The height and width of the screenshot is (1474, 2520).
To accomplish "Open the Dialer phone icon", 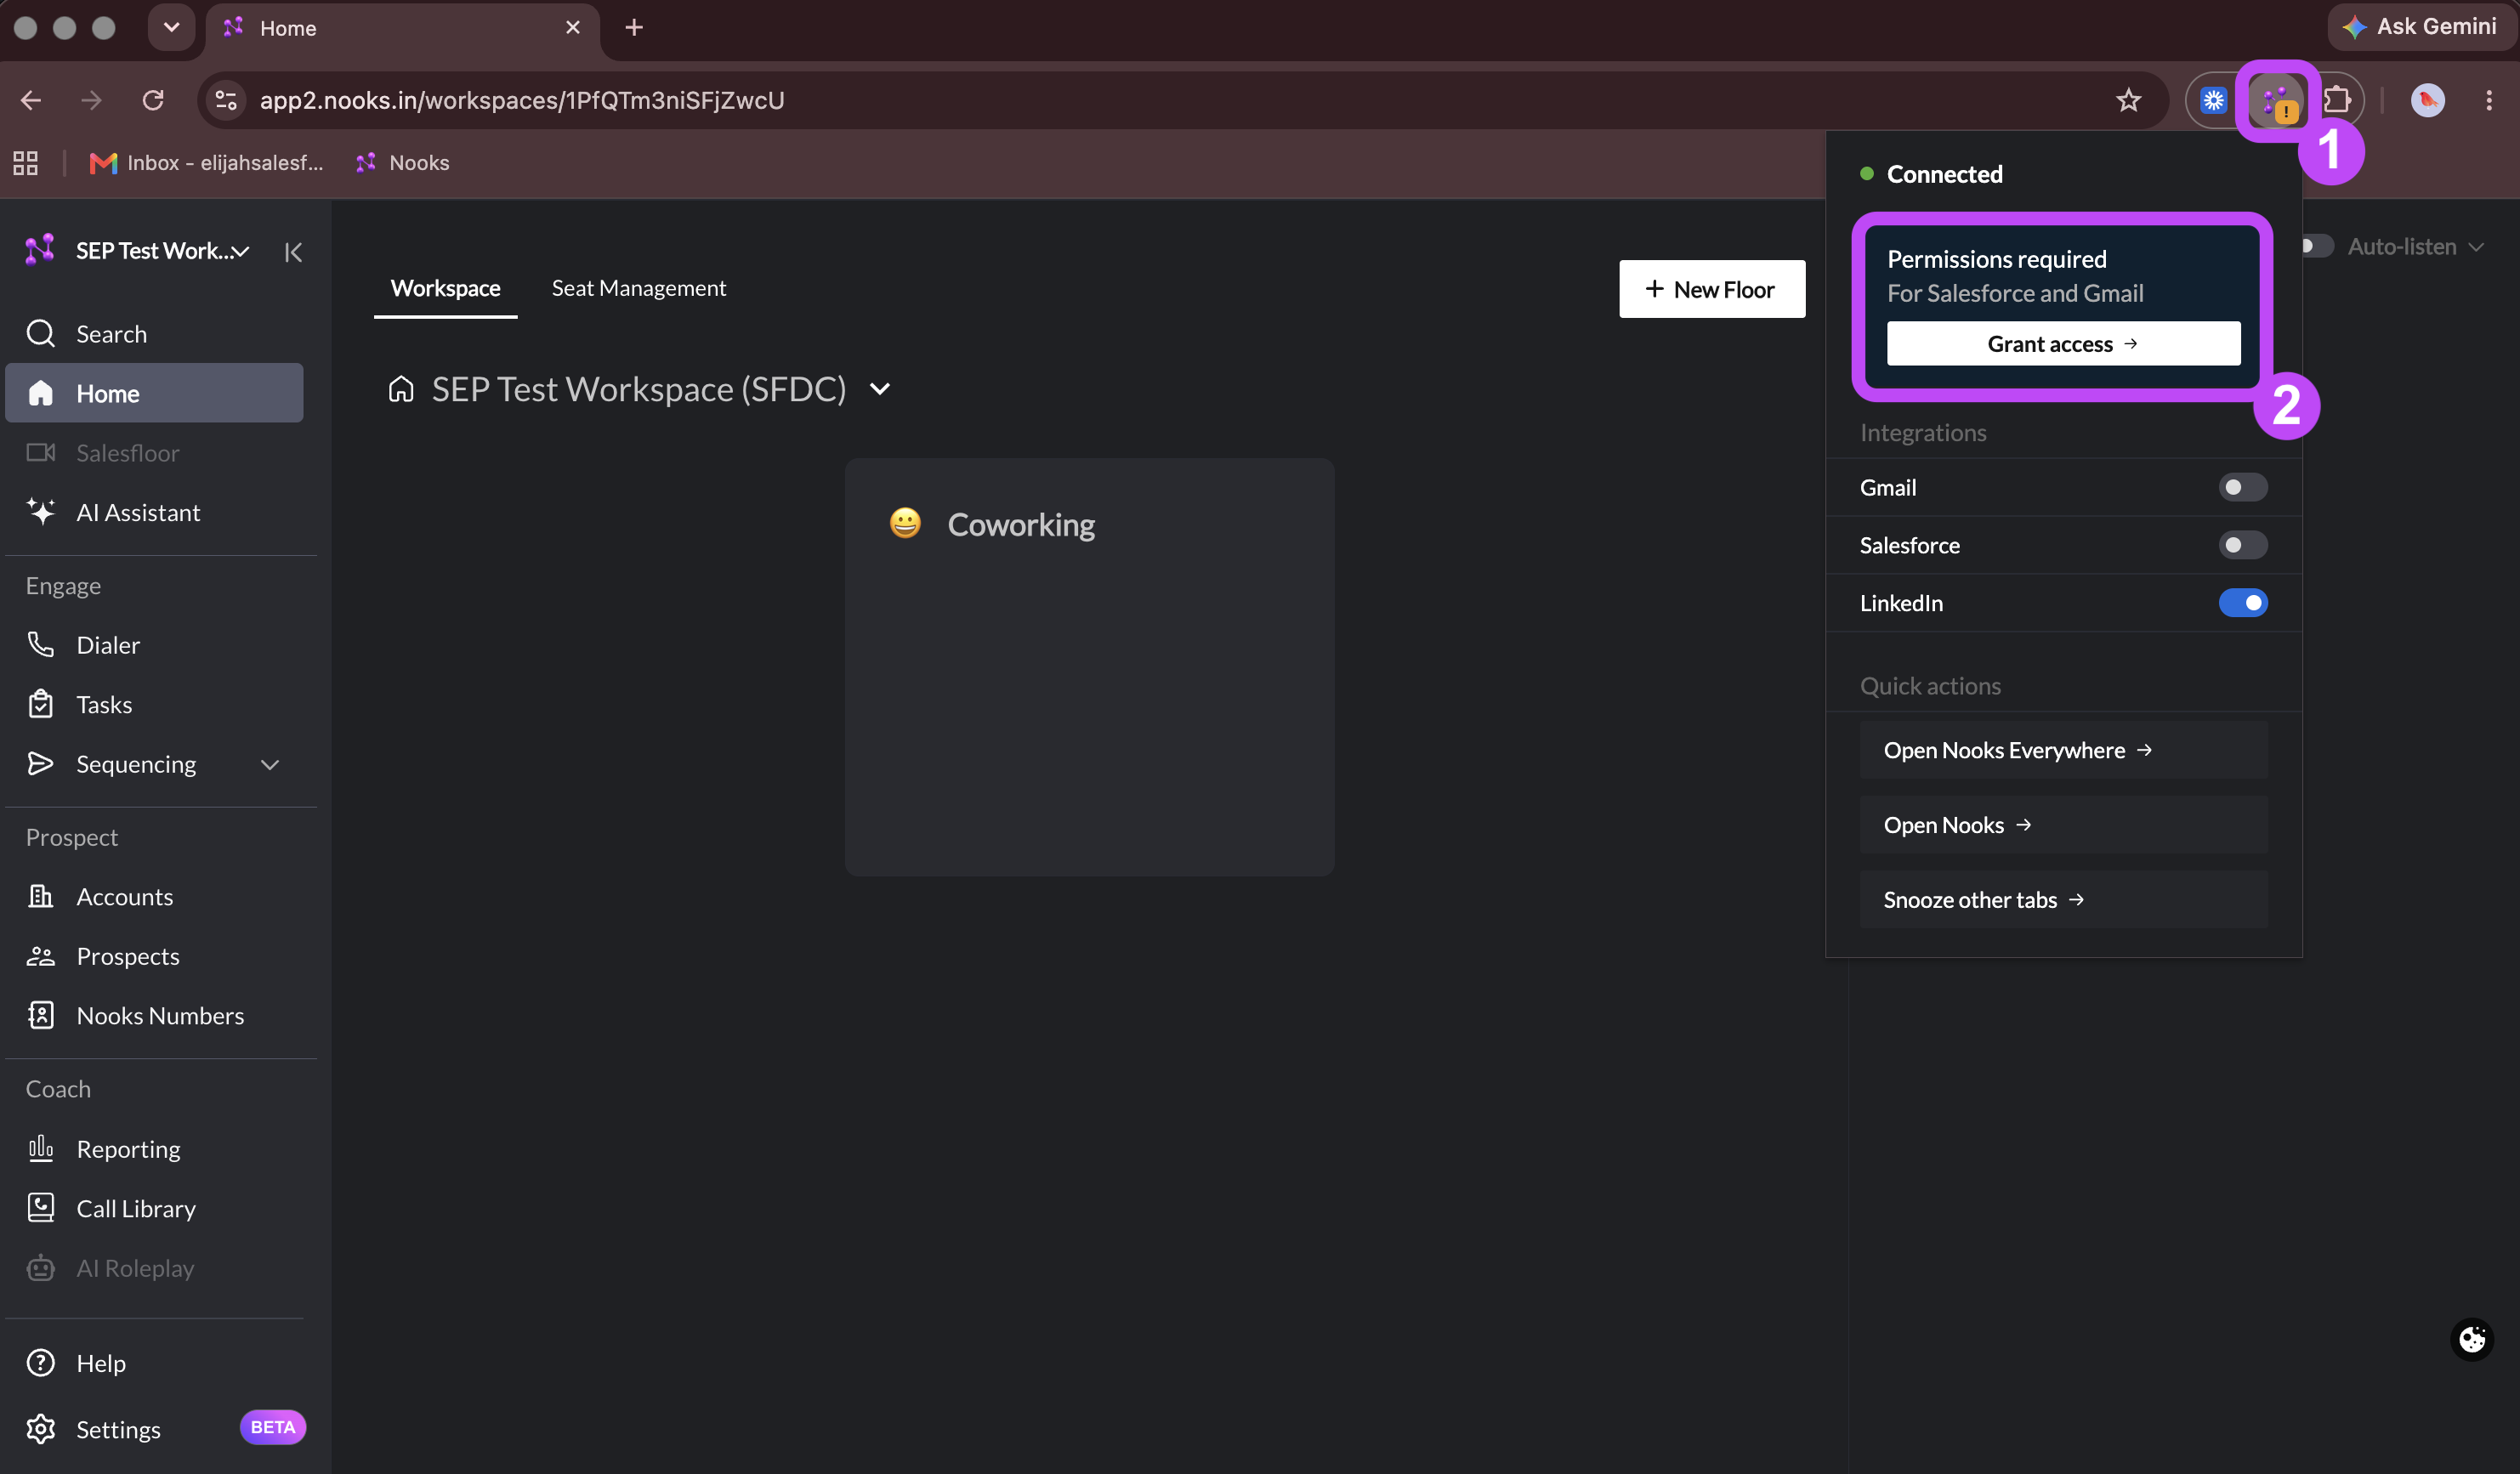I will [x=40, y=645].
